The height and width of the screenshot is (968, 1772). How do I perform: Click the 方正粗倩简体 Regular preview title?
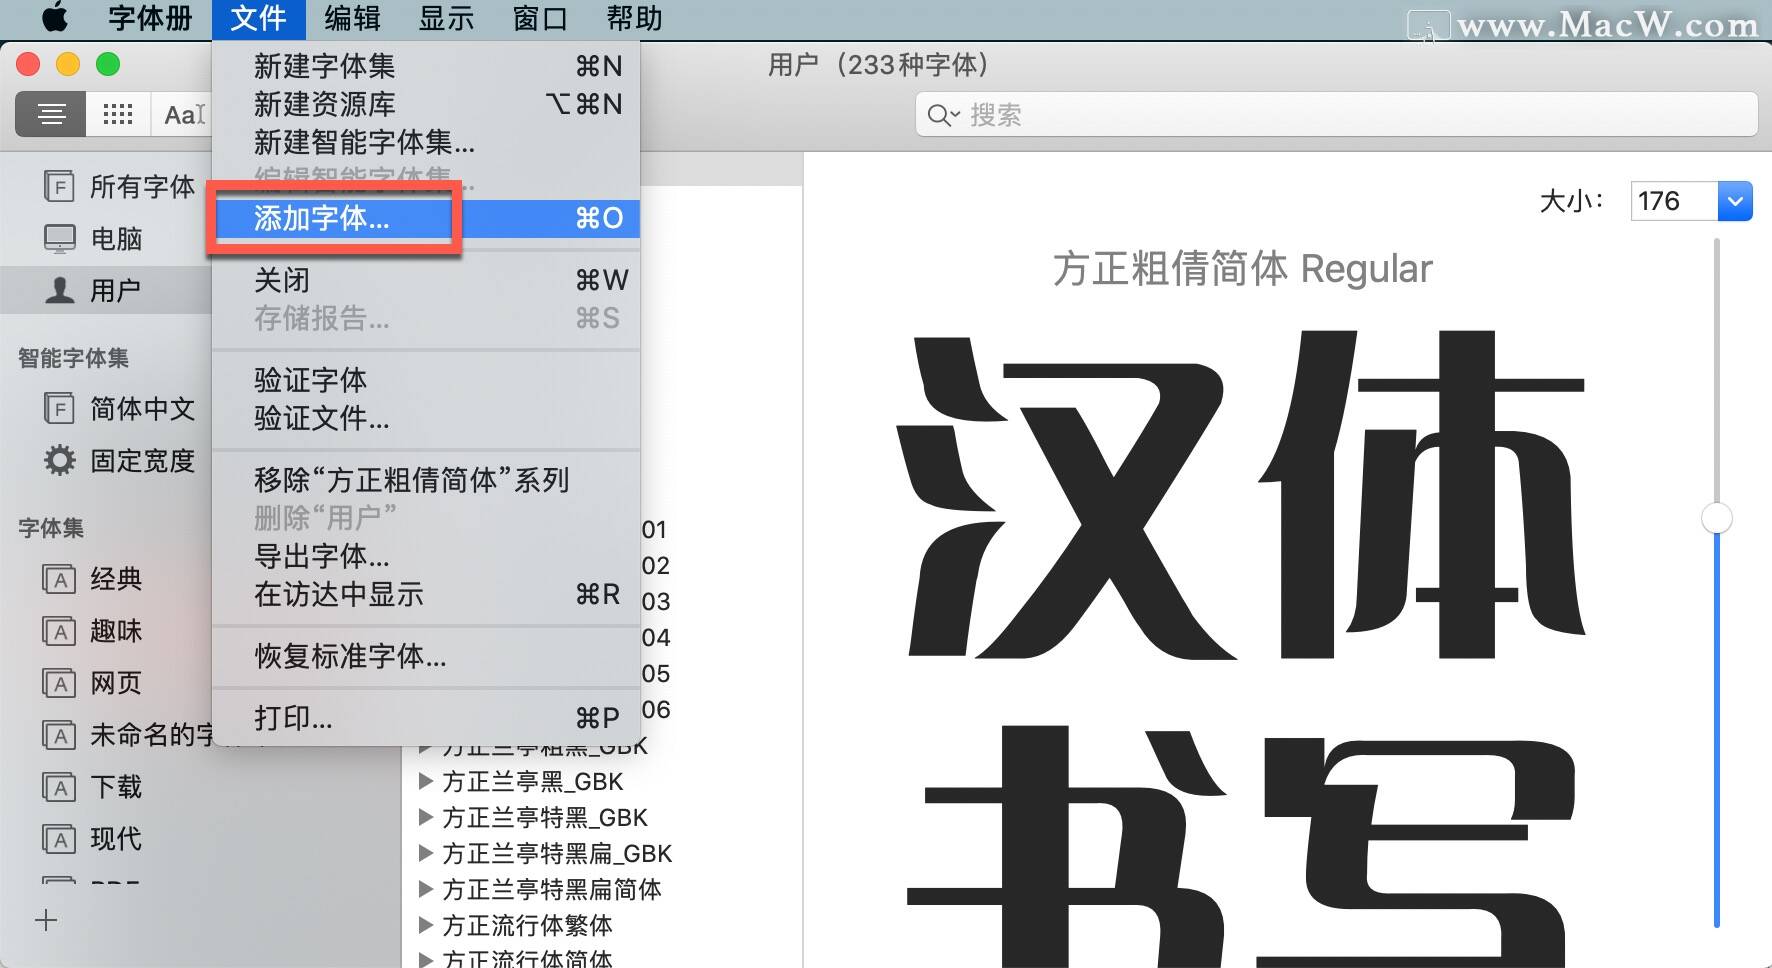pyautogui.click(x=1243, y=269)
